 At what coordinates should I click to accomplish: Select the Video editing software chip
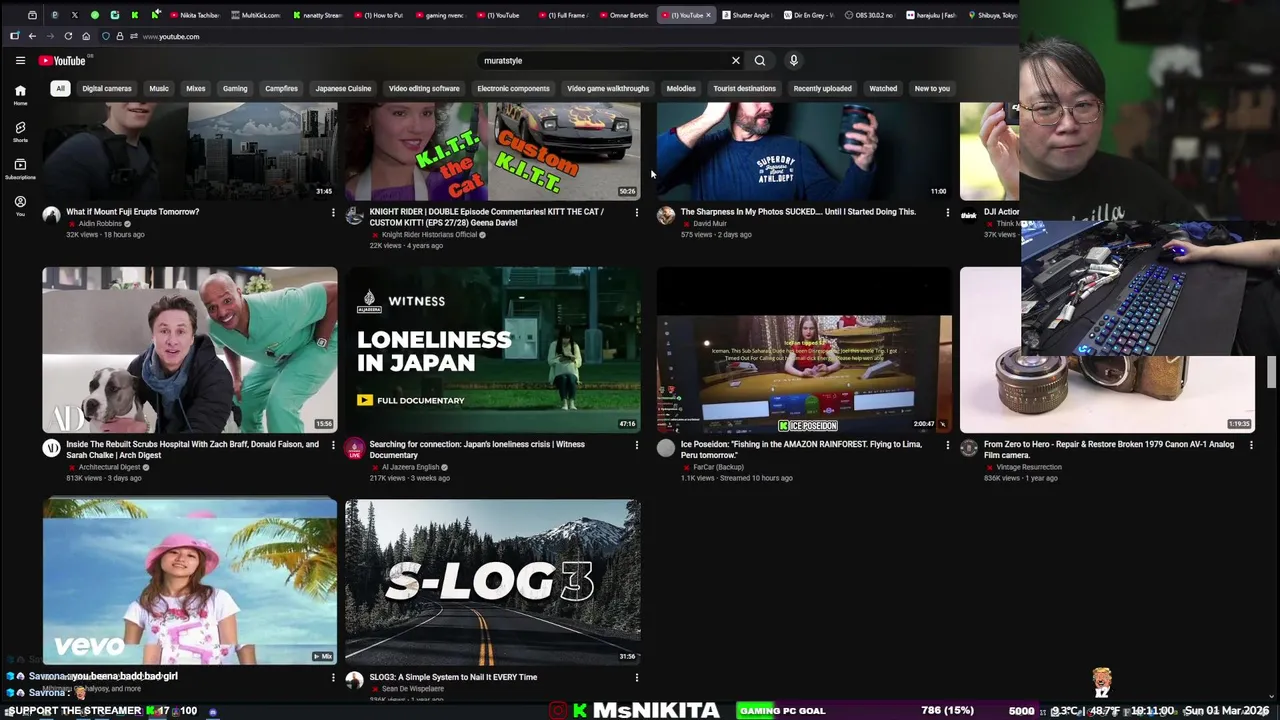coord(424,88)
